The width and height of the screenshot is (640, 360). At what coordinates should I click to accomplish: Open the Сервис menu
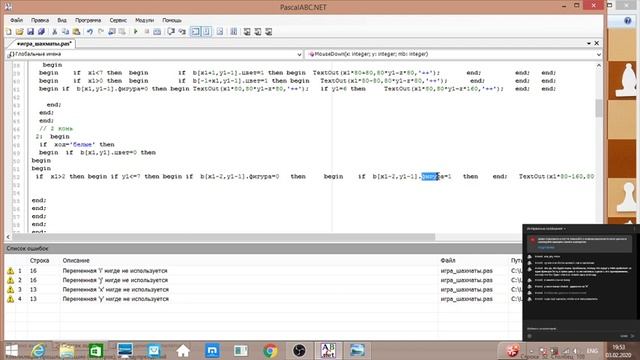tap(118, 20)
